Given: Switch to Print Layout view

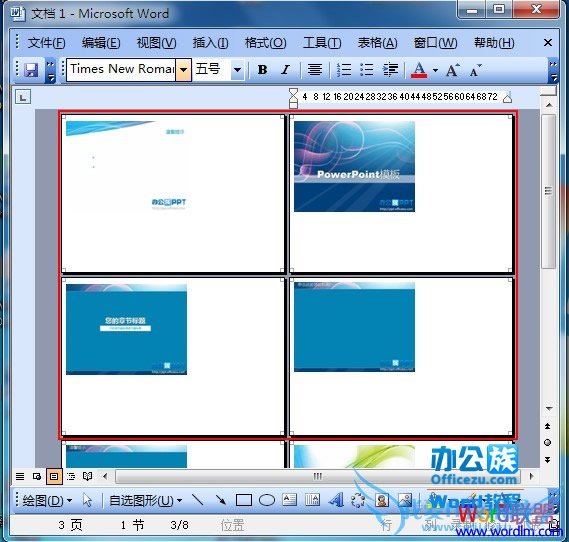Looking at the screenshot, I should click(54, 476).
